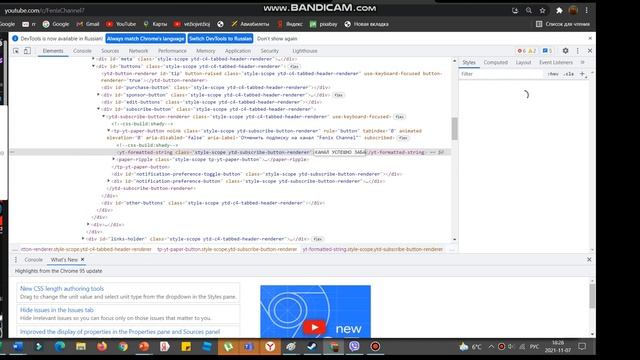Switch to drawer Console tab
Screen dimensions: 640x360
click(33, 260)
